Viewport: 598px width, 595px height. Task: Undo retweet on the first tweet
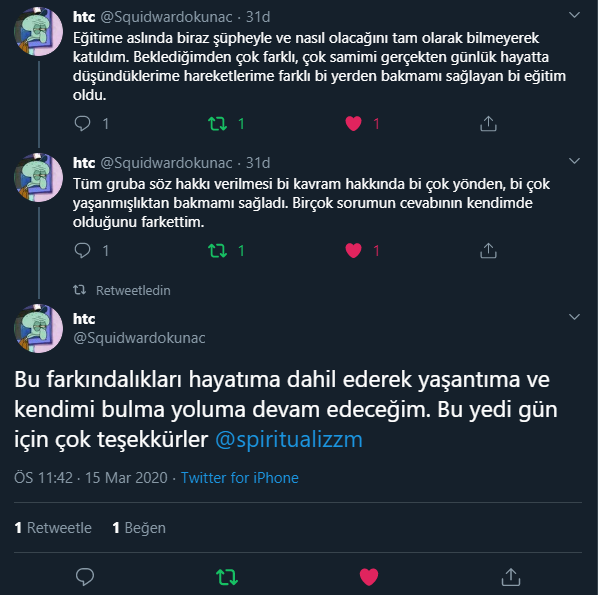point(217,124)
